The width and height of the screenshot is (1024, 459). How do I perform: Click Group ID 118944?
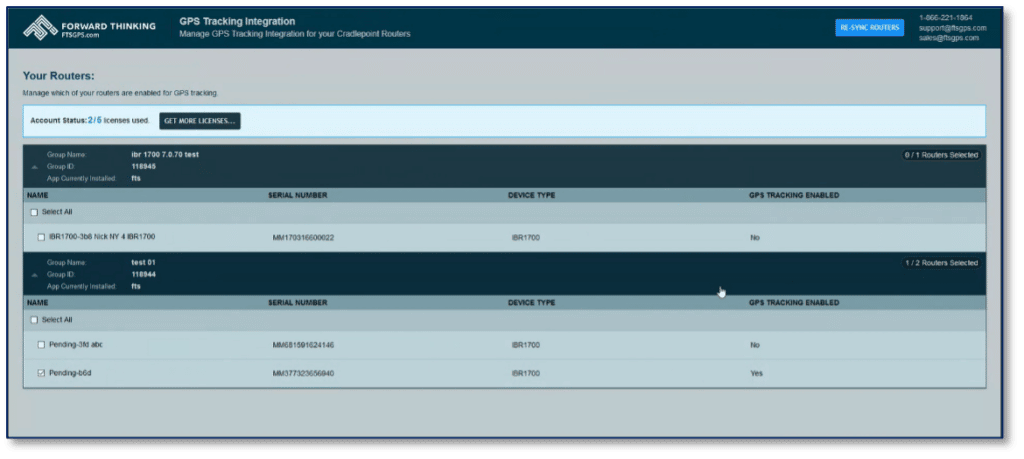tap(144, 274)
